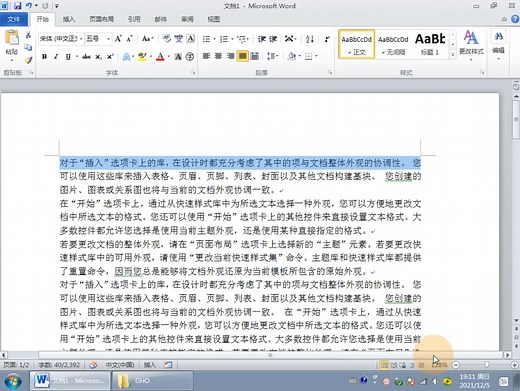This screenshot has height=391, width=520.
Task: Click the text highlight color button
Action: [x=142, y=57]
